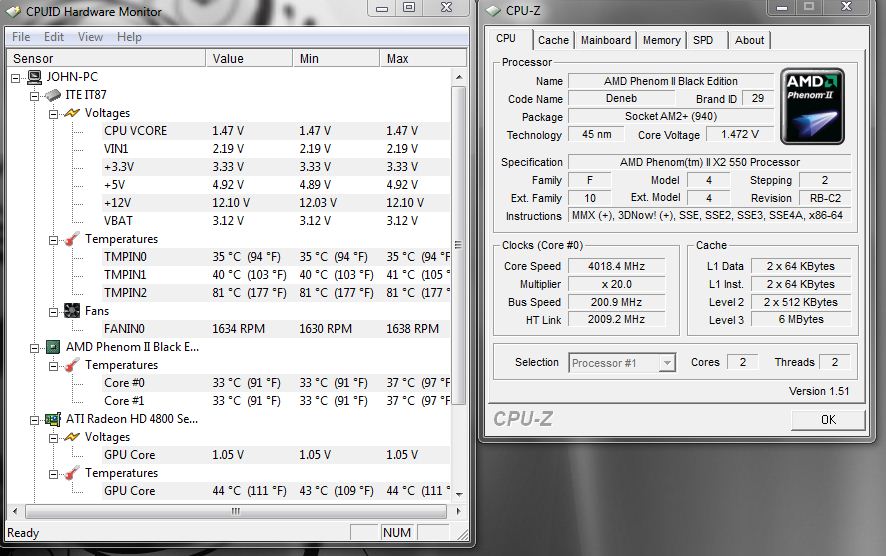Click the Fans icon in sensor tree

click(72, 311)
